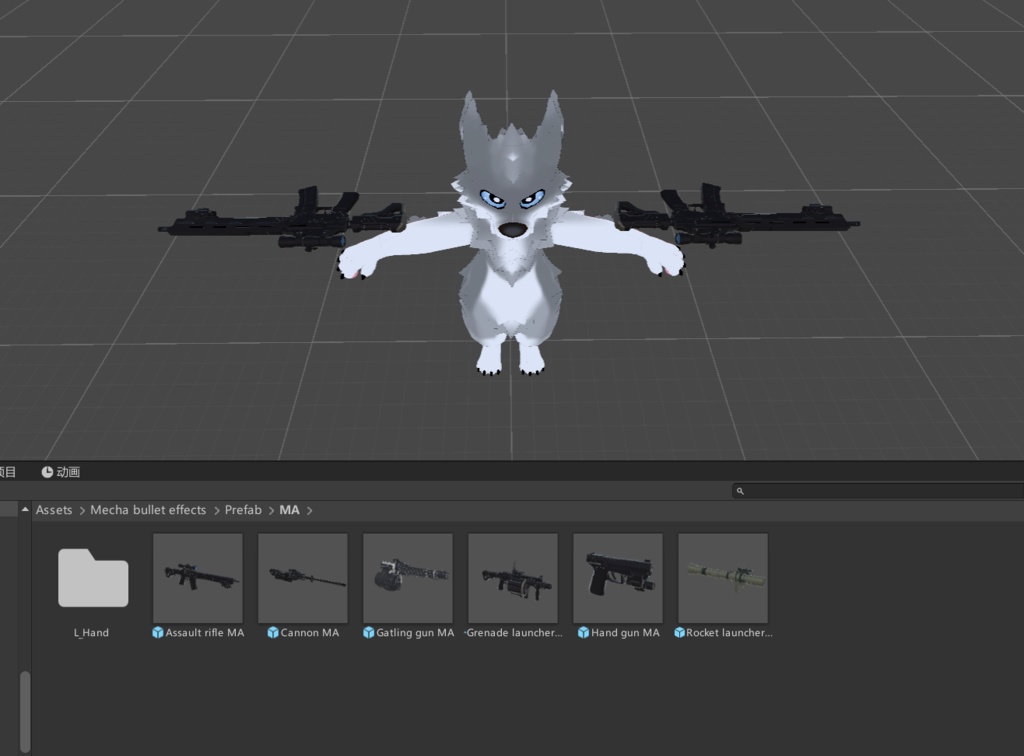Click the up arrow left of Assets
1024x756 pixels.
(x=25, y=509)
